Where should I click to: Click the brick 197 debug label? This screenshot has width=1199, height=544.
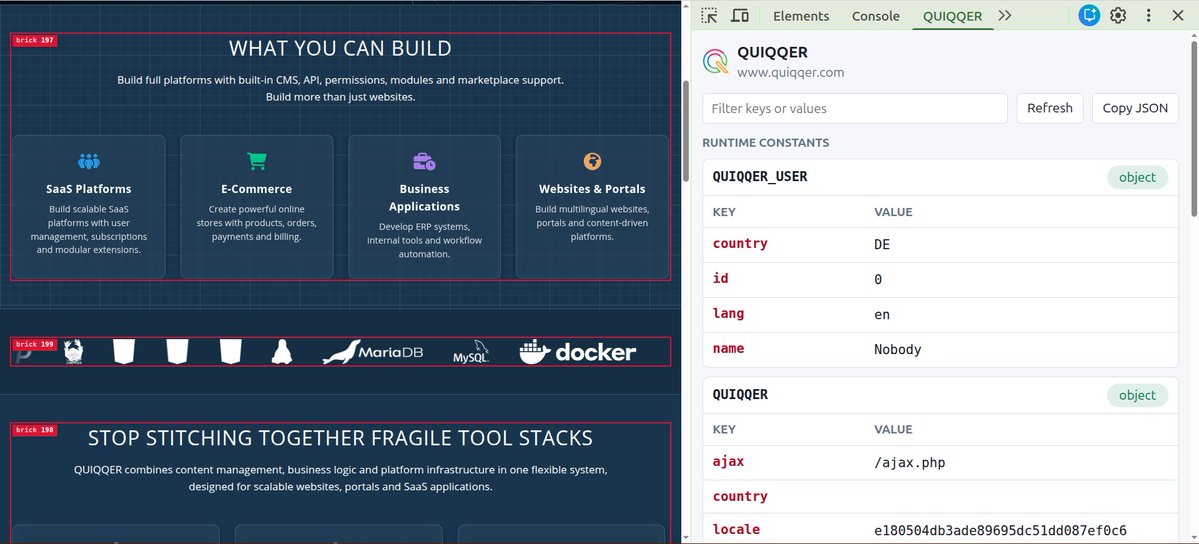pos(35,40)
